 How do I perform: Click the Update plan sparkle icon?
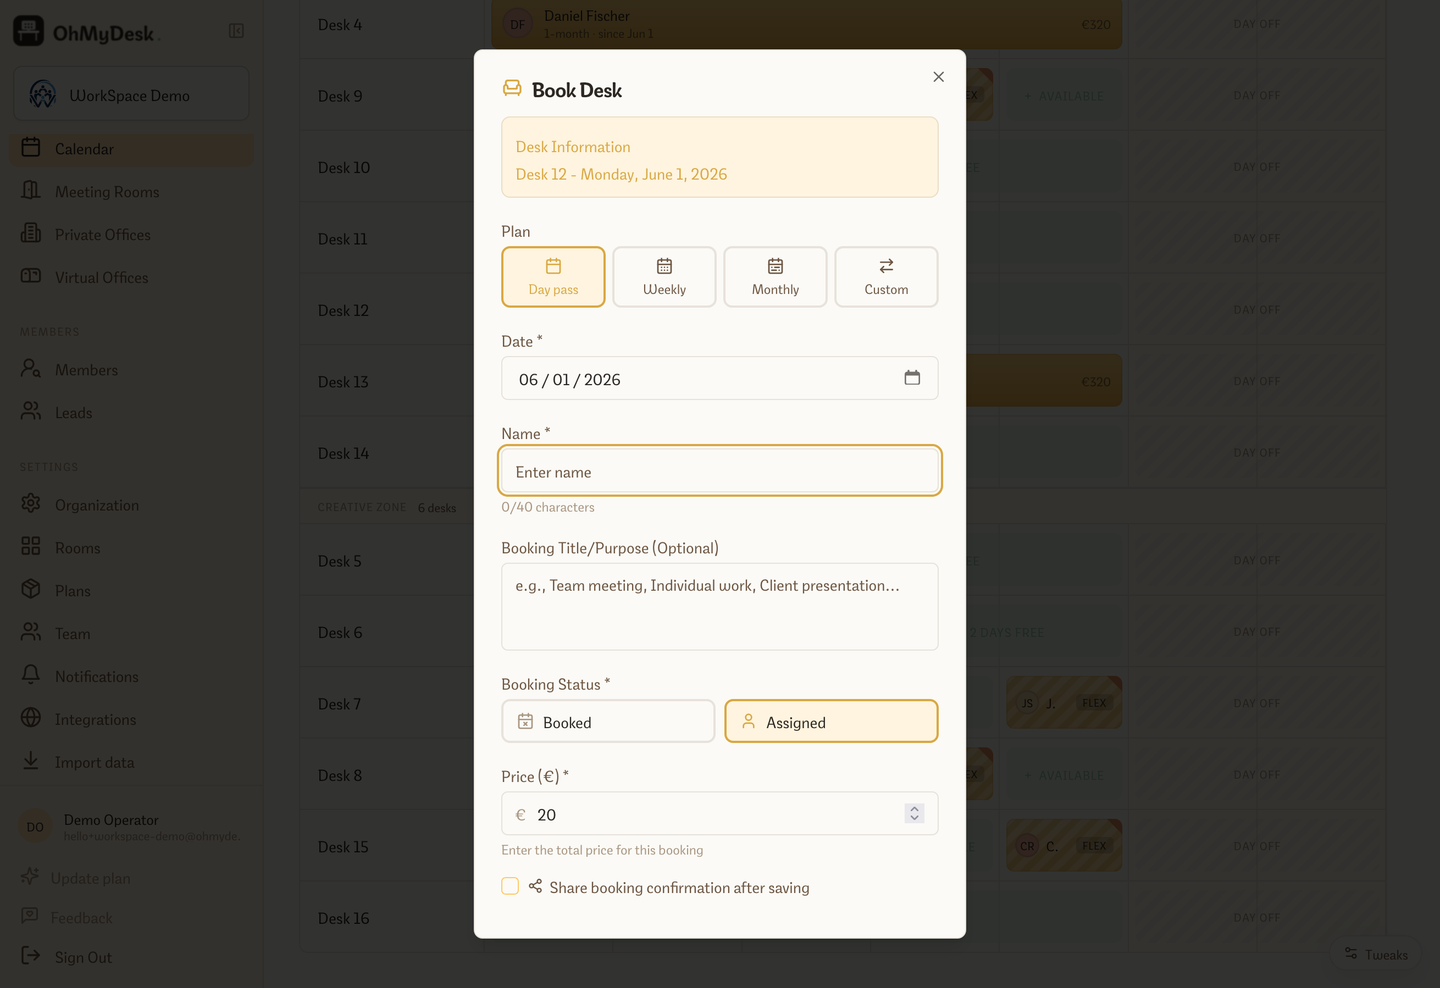(x=31, y=877)
